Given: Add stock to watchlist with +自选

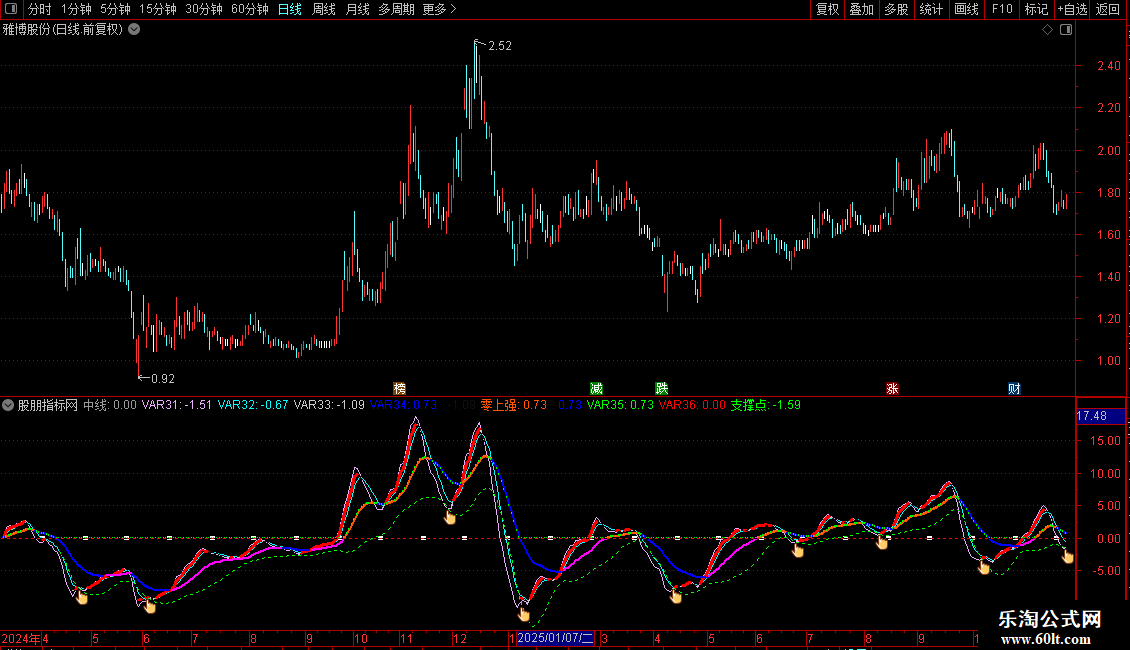Looking at the screenshot, I should click(1072, 9).
